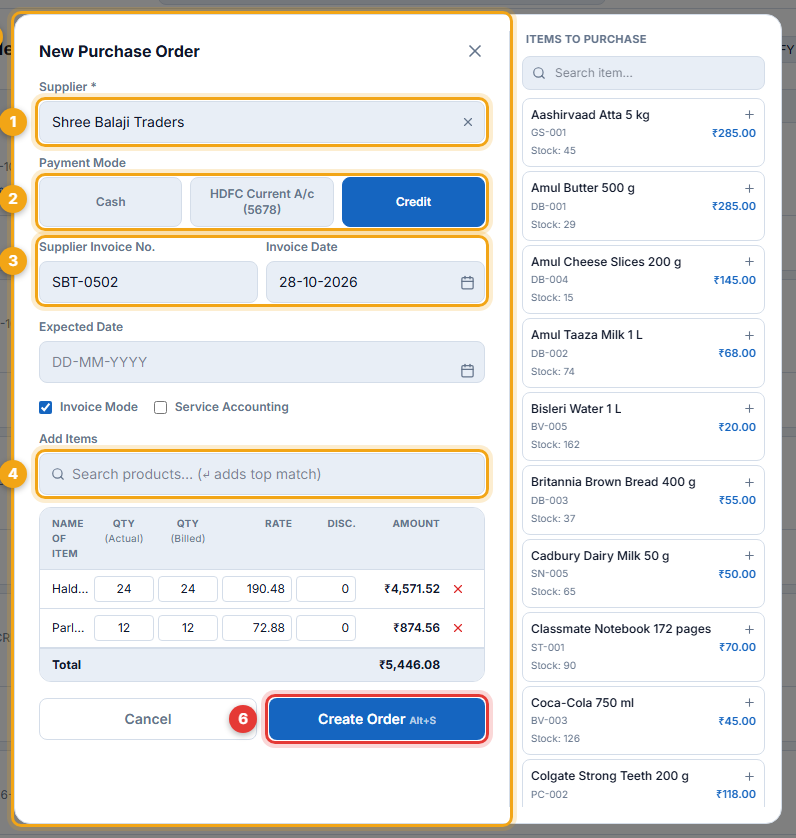Open the Invoice Date calendar picker

pyautogui.click(x=467, y=283)
